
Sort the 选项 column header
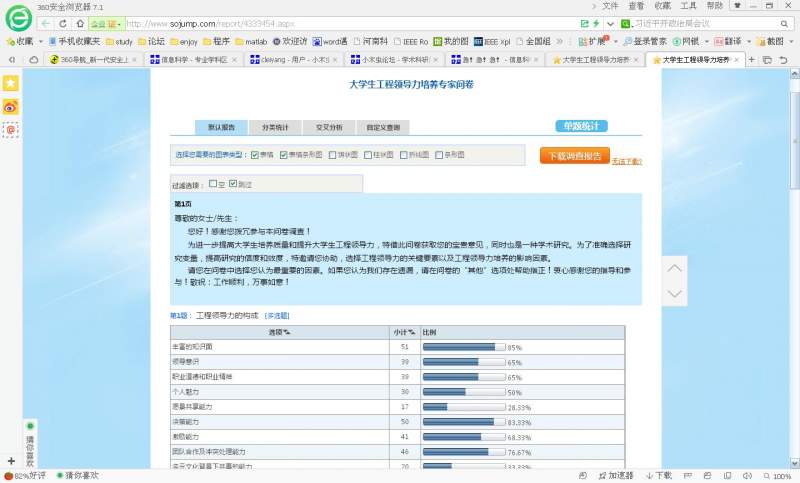point(280,333)
